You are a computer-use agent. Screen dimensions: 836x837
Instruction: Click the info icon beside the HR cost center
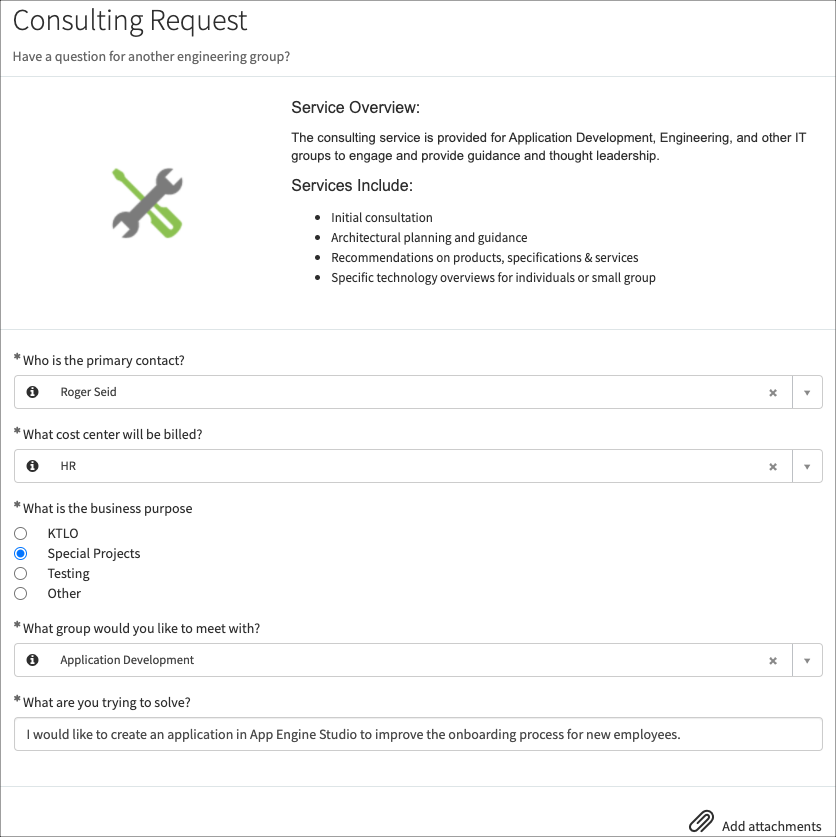coord(32,466)
